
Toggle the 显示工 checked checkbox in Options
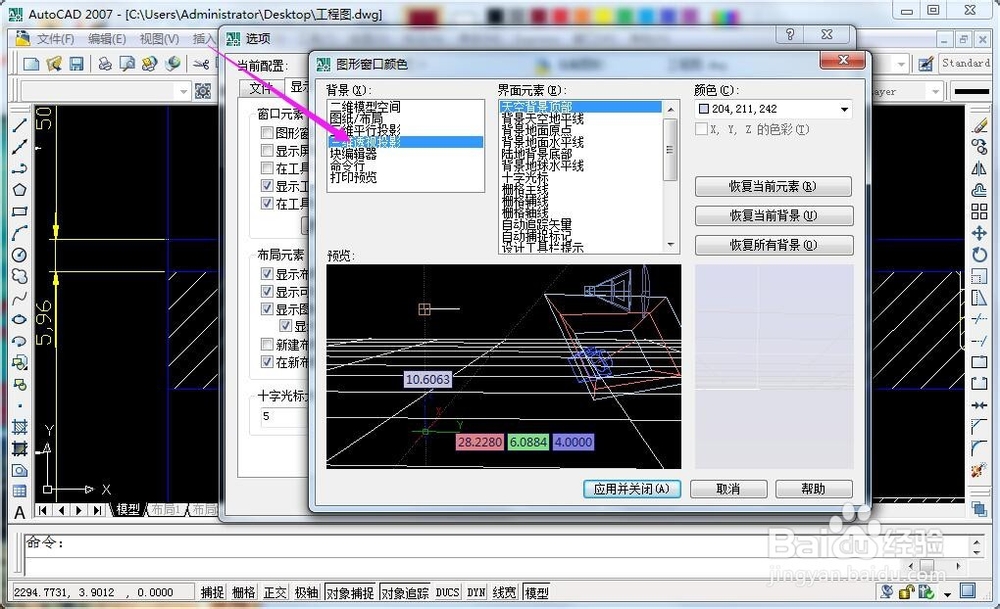pyautogui.click(x=267, y=186)
